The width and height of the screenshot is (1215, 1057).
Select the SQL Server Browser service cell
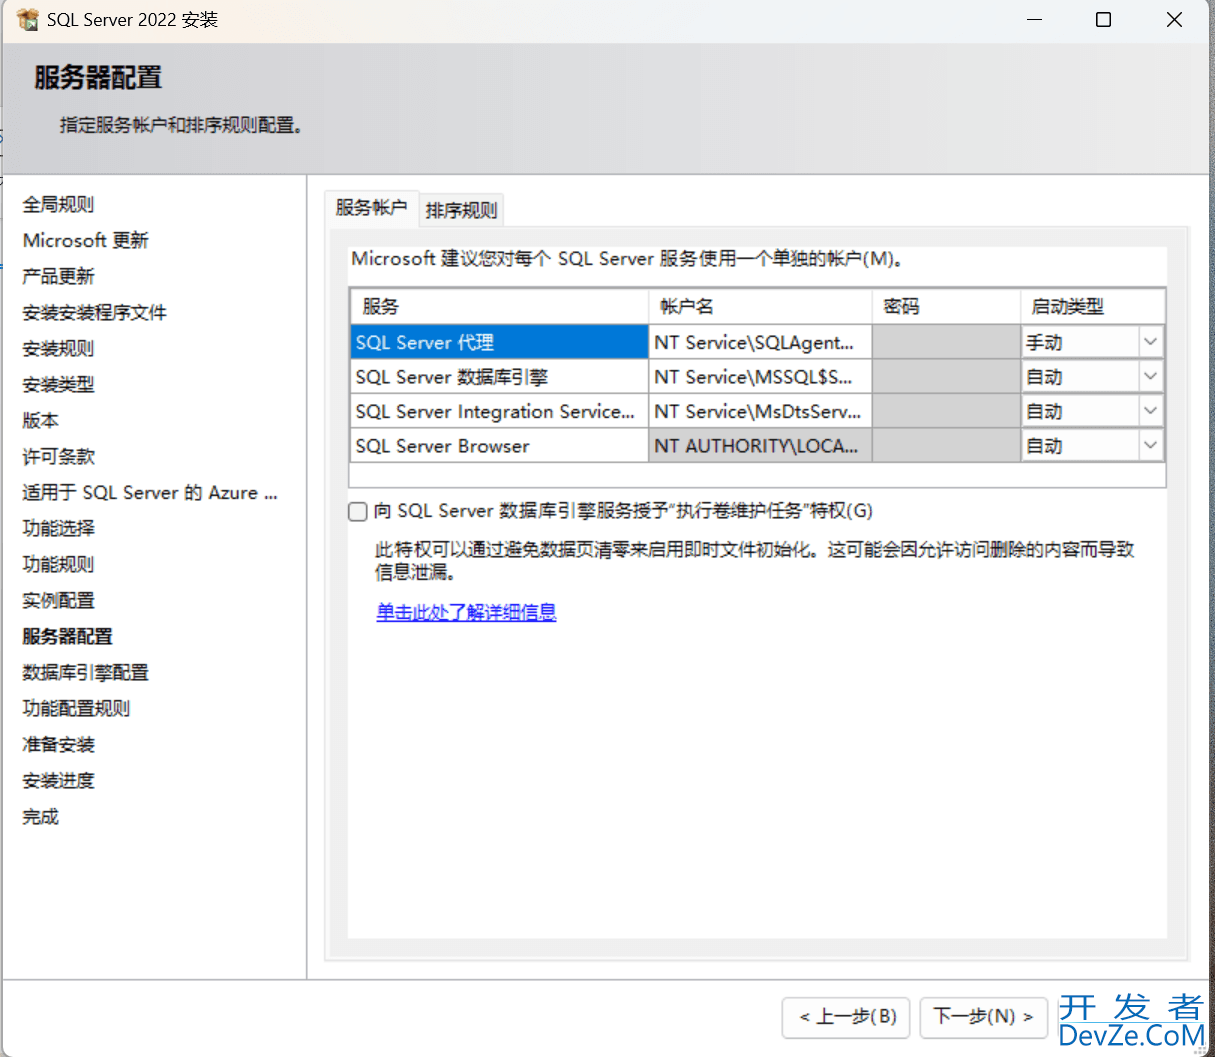(x=499, y=446)
